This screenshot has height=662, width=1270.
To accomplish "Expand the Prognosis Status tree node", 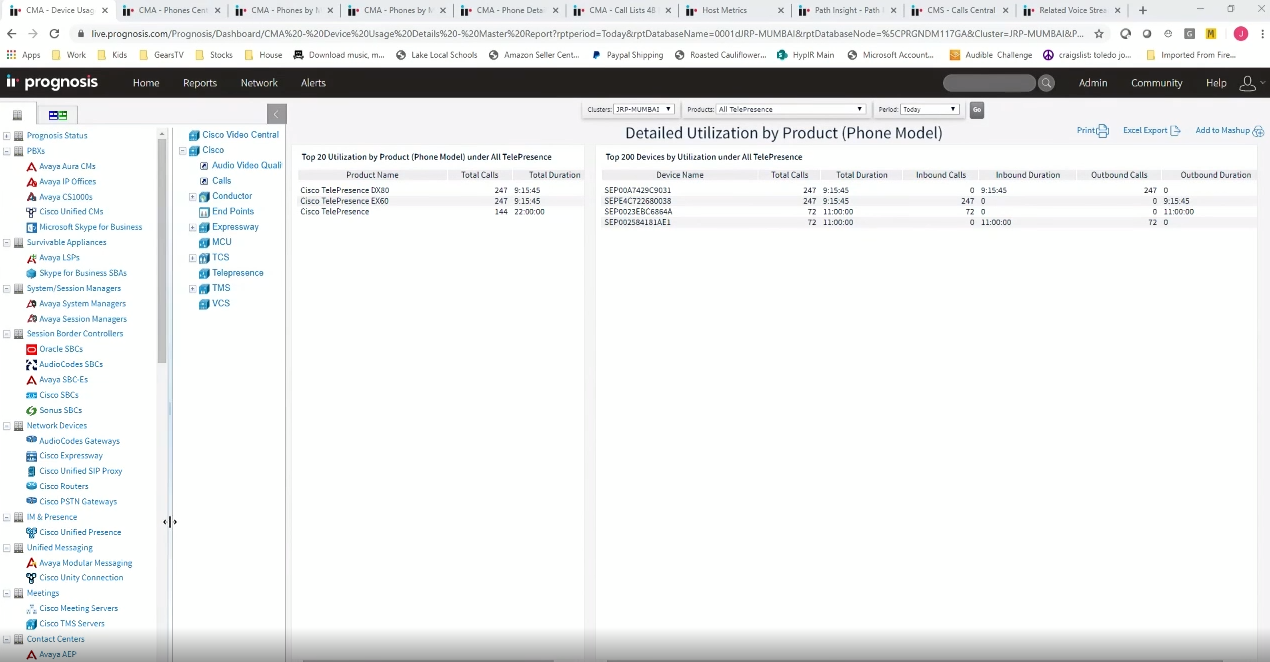I will click(x=7, y=136).
